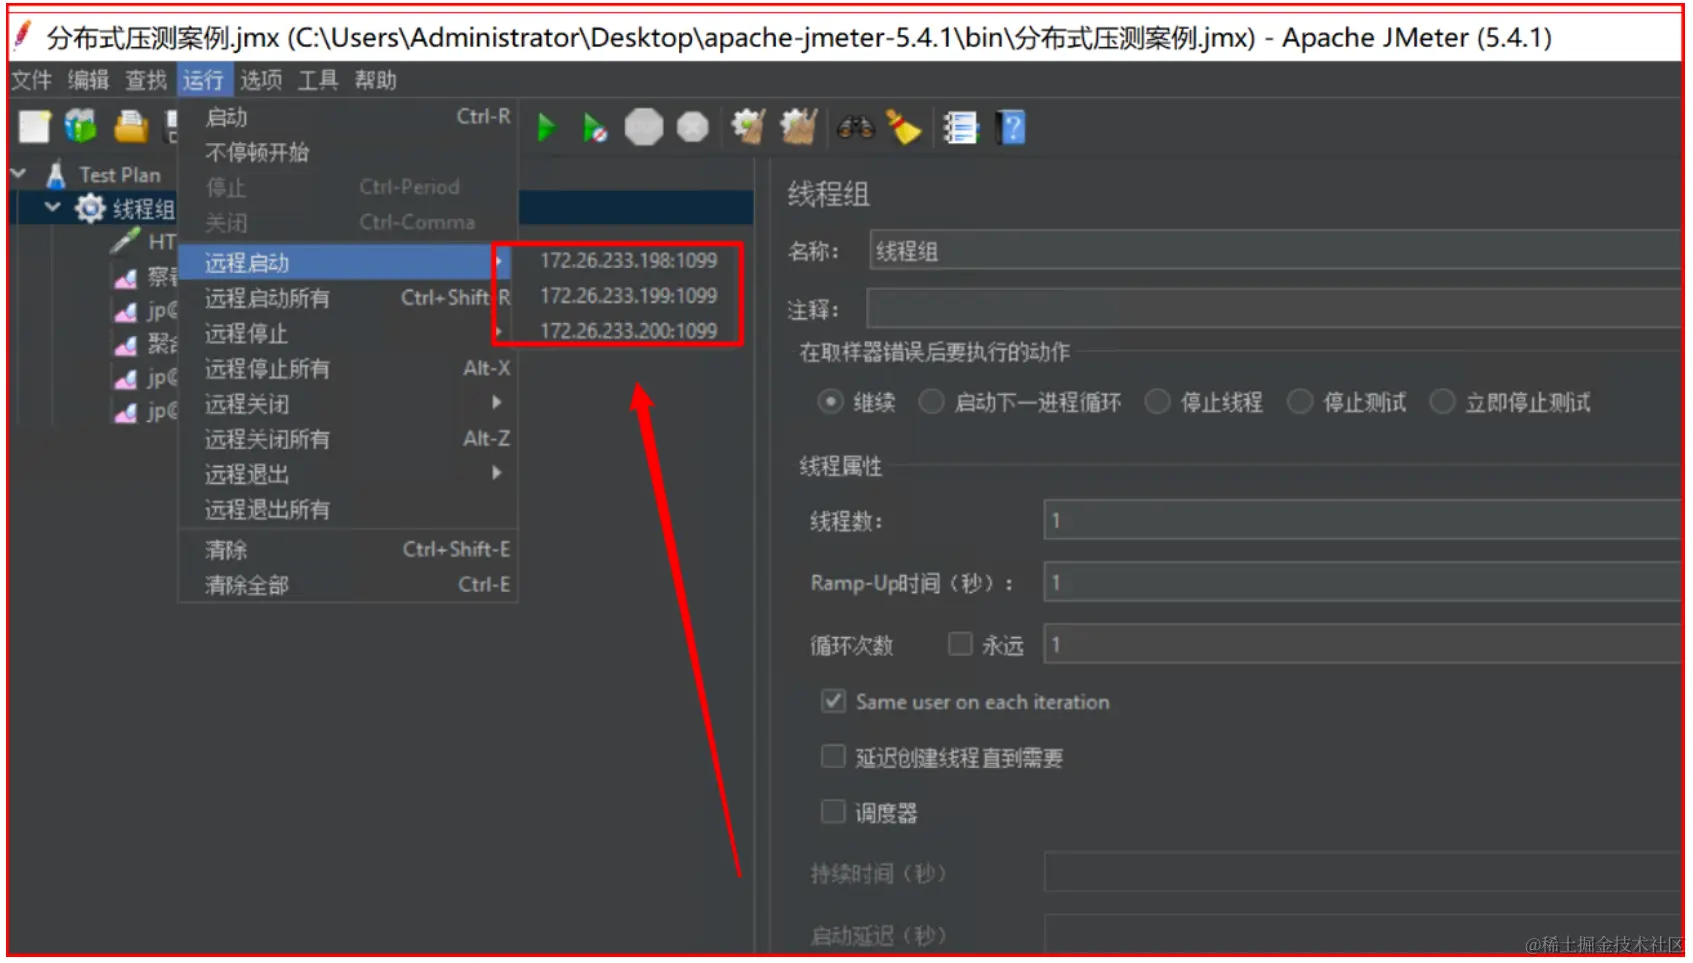The height and width of the screenshot is (963, 1693).
Task: Click the New test plan toolbar icon
Action: 34,127
